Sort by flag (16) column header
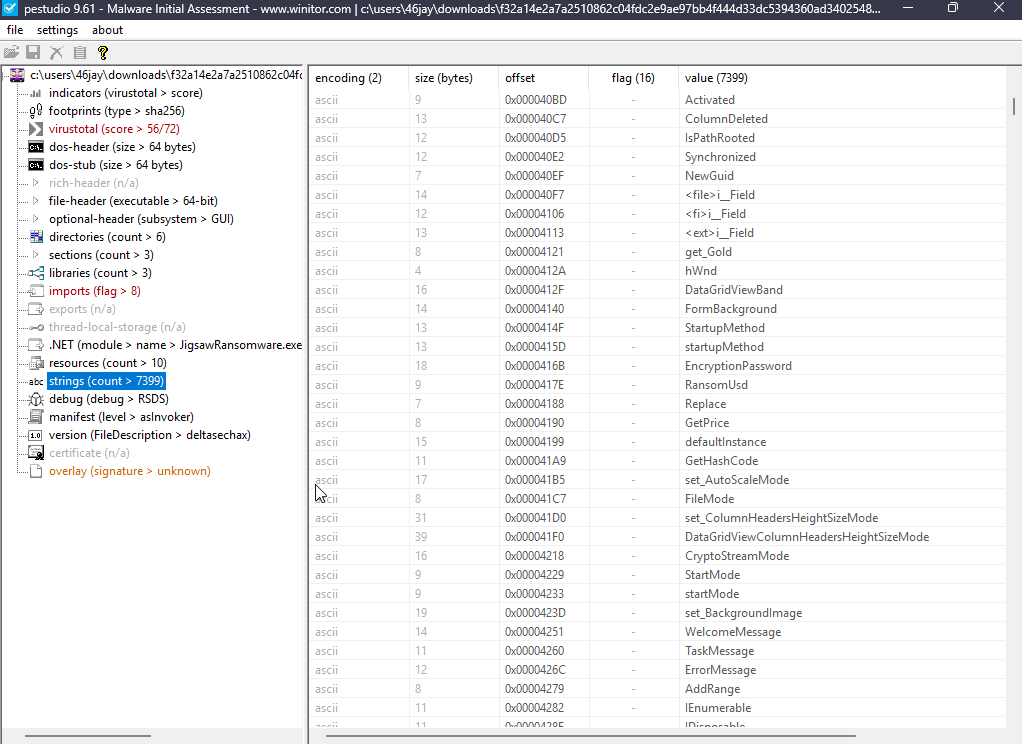Viewport: 1022px width, 744px height. (x=633, y=78)
